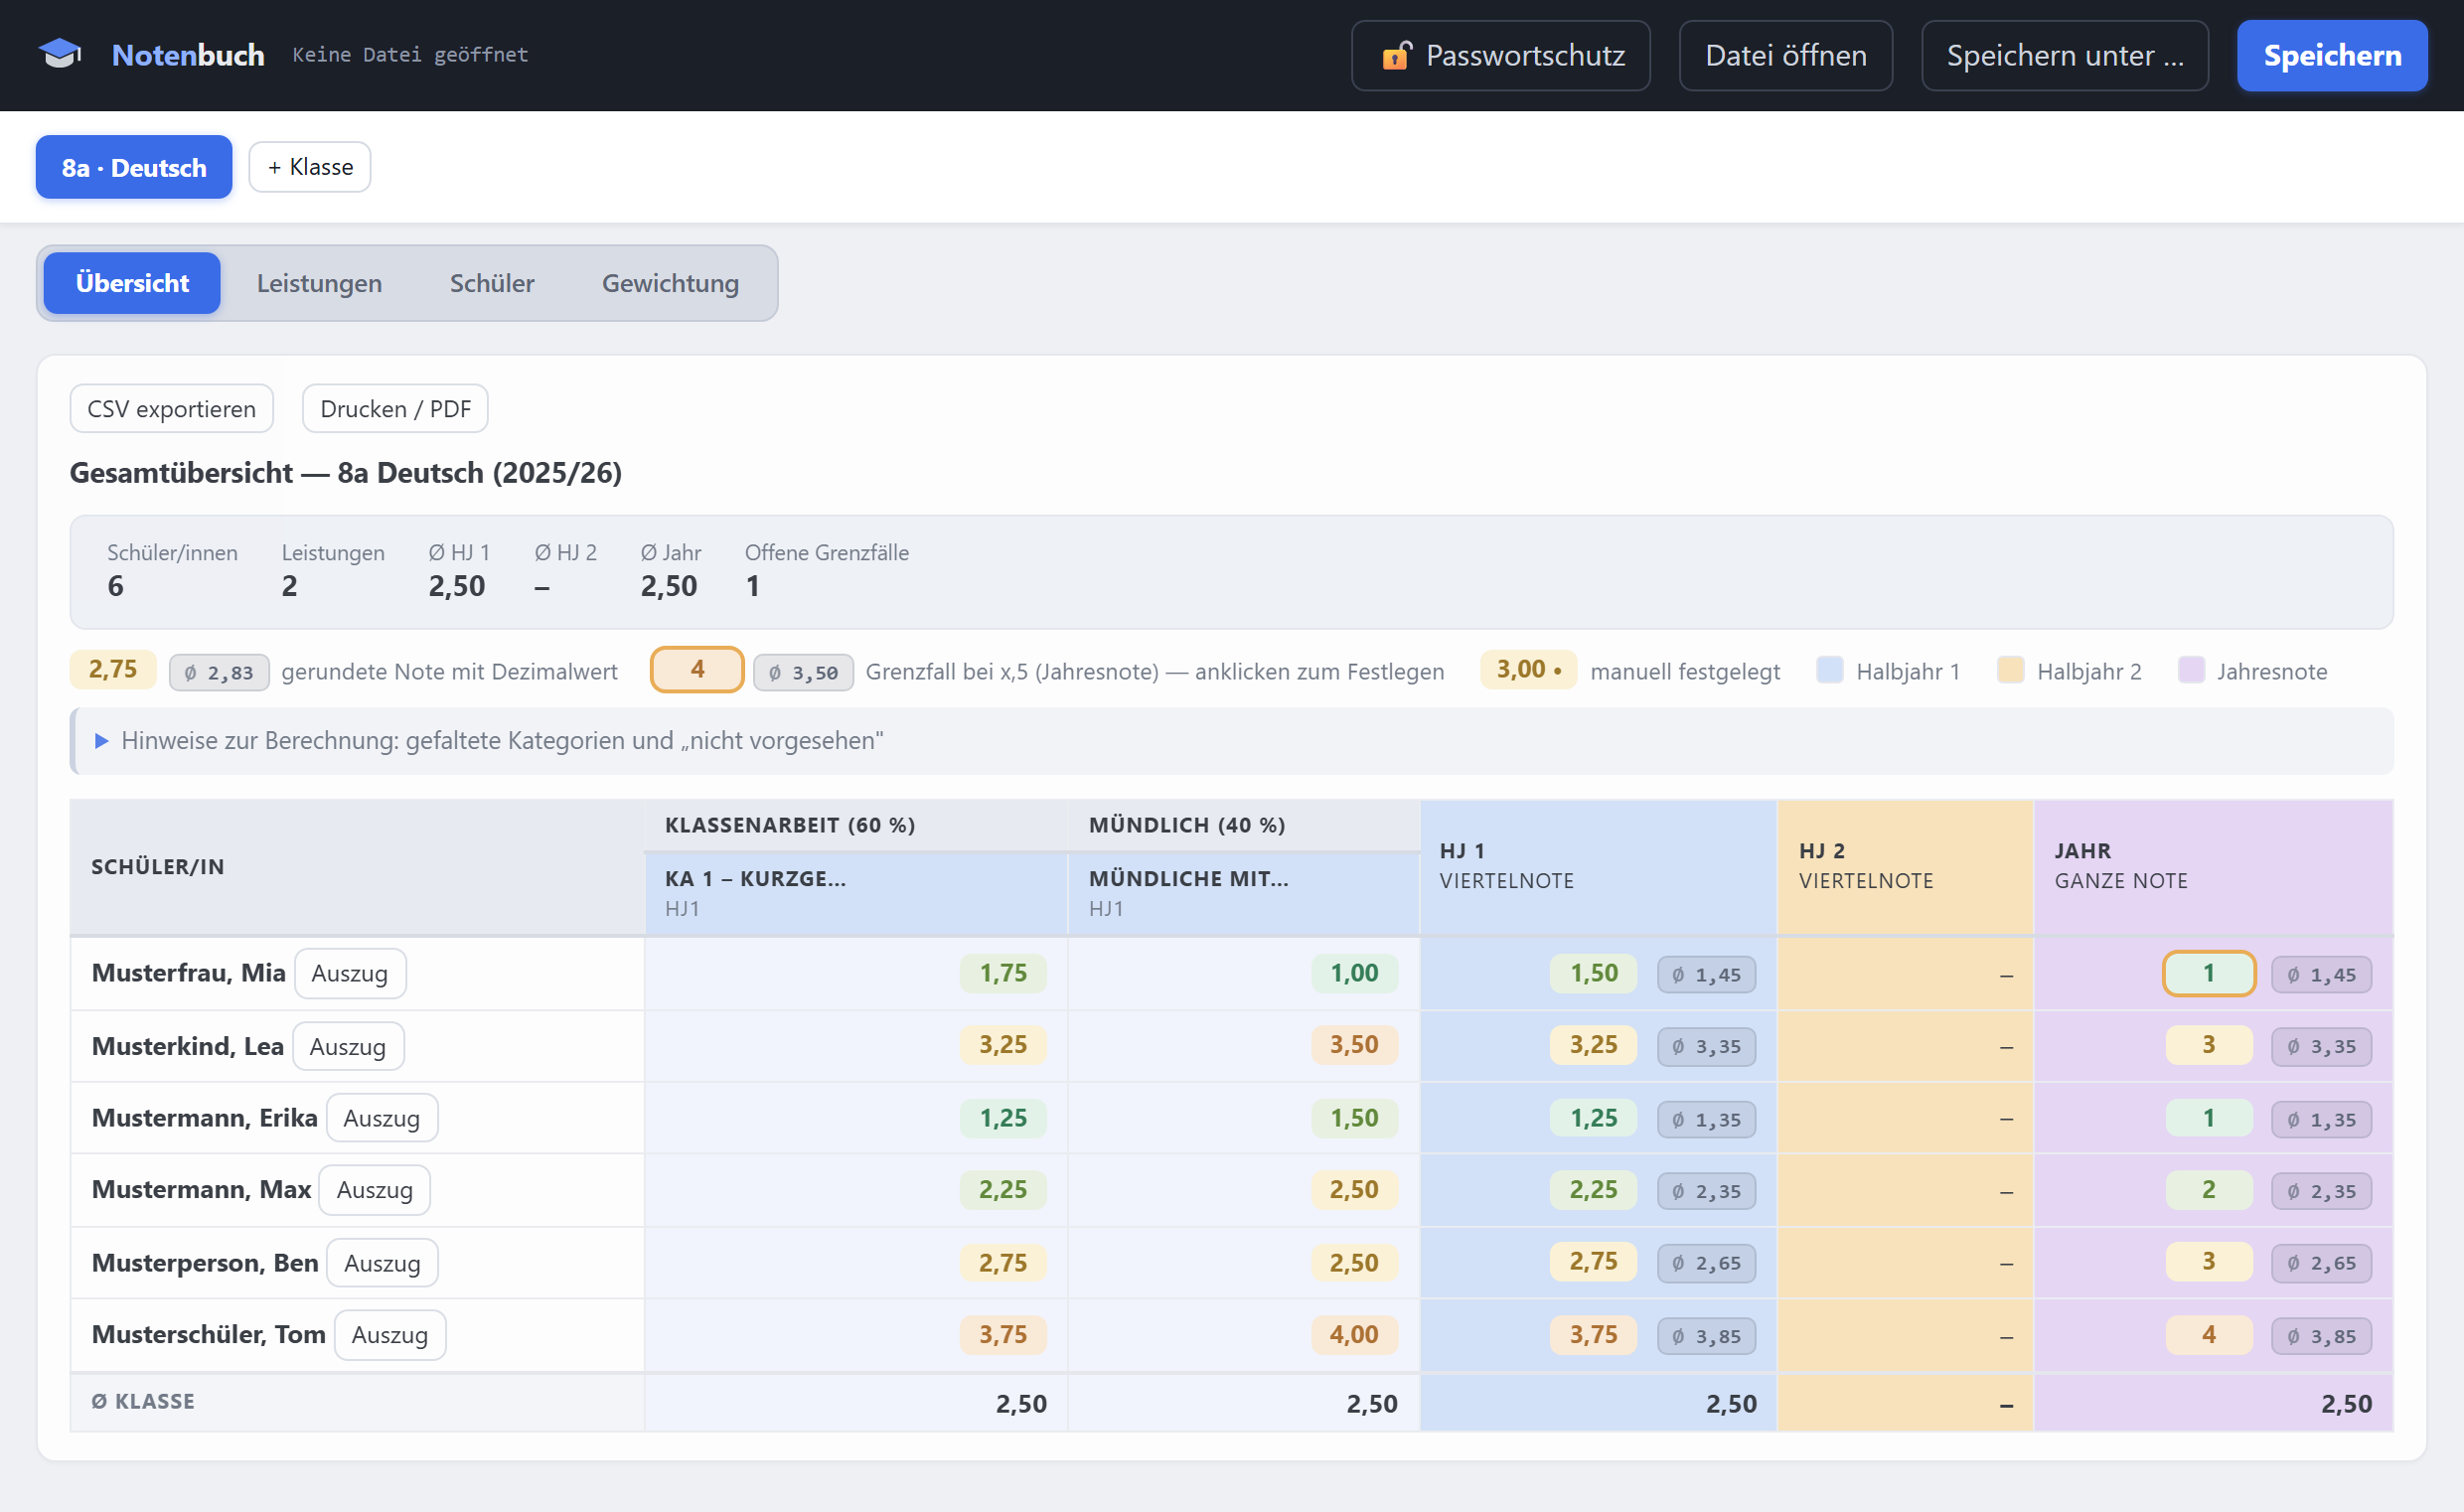Open Auszug for Musterschüler, Tom

coord(390,1335)
